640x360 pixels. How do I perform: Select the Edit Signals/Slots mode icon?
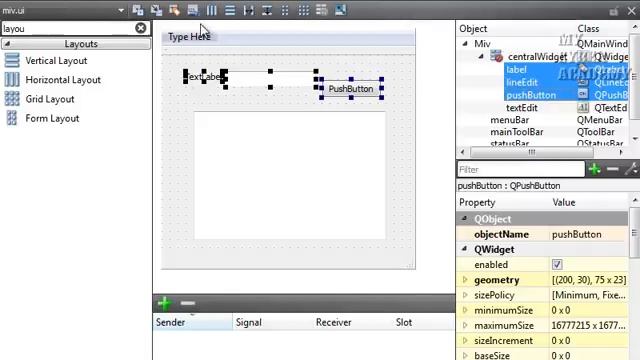pyautogui.click(x=156, y=10)
